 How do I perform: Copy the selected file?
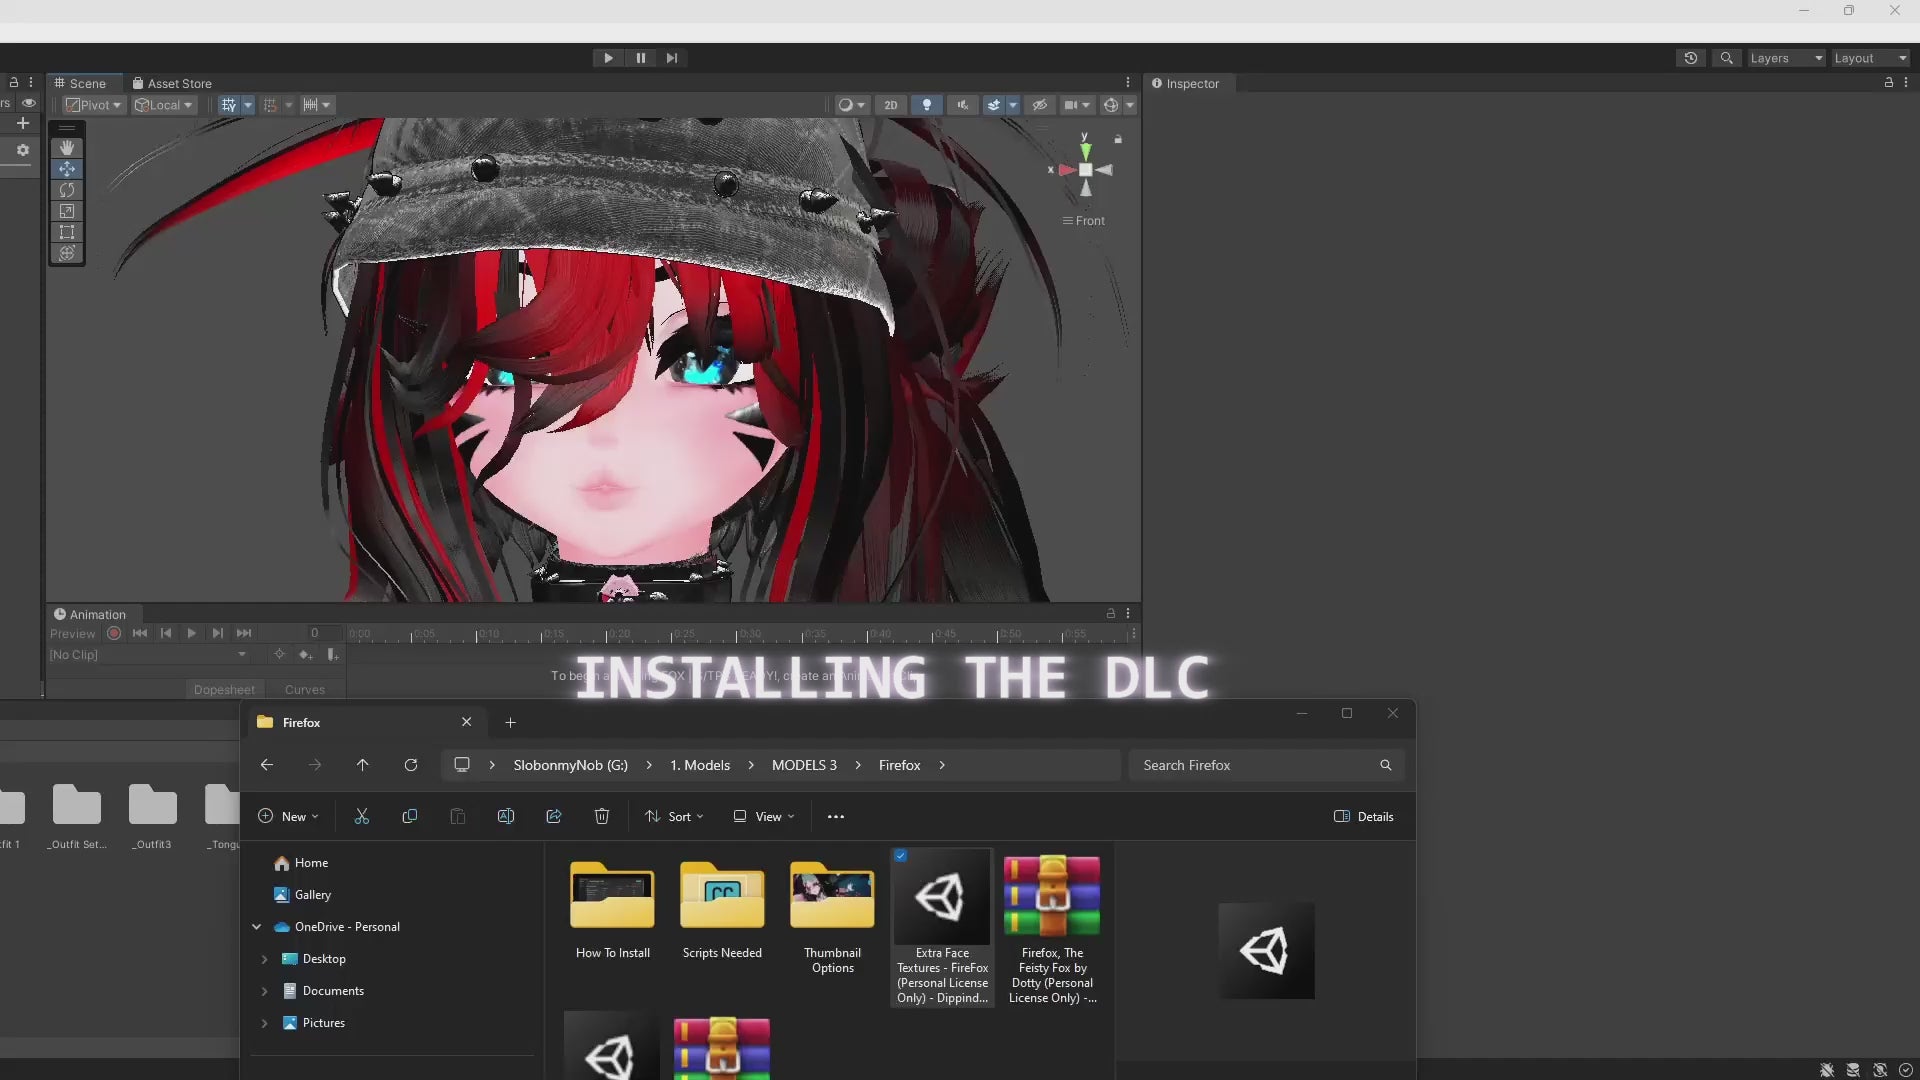click(x=410, y=817)
